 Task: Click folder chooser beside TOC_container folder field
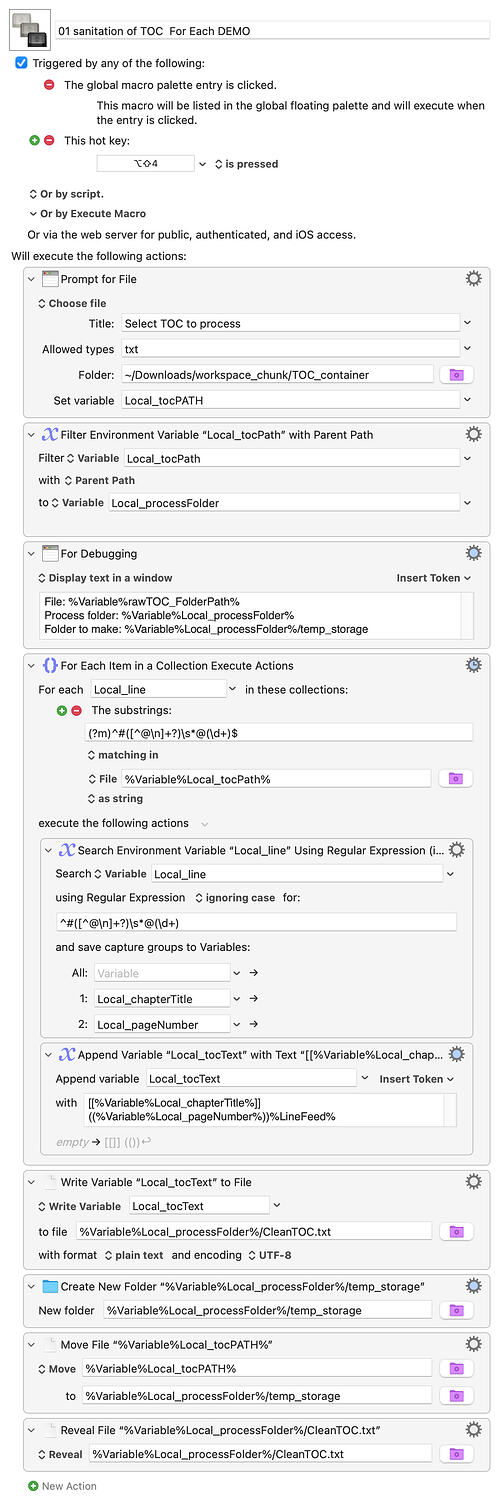(456, 374)
